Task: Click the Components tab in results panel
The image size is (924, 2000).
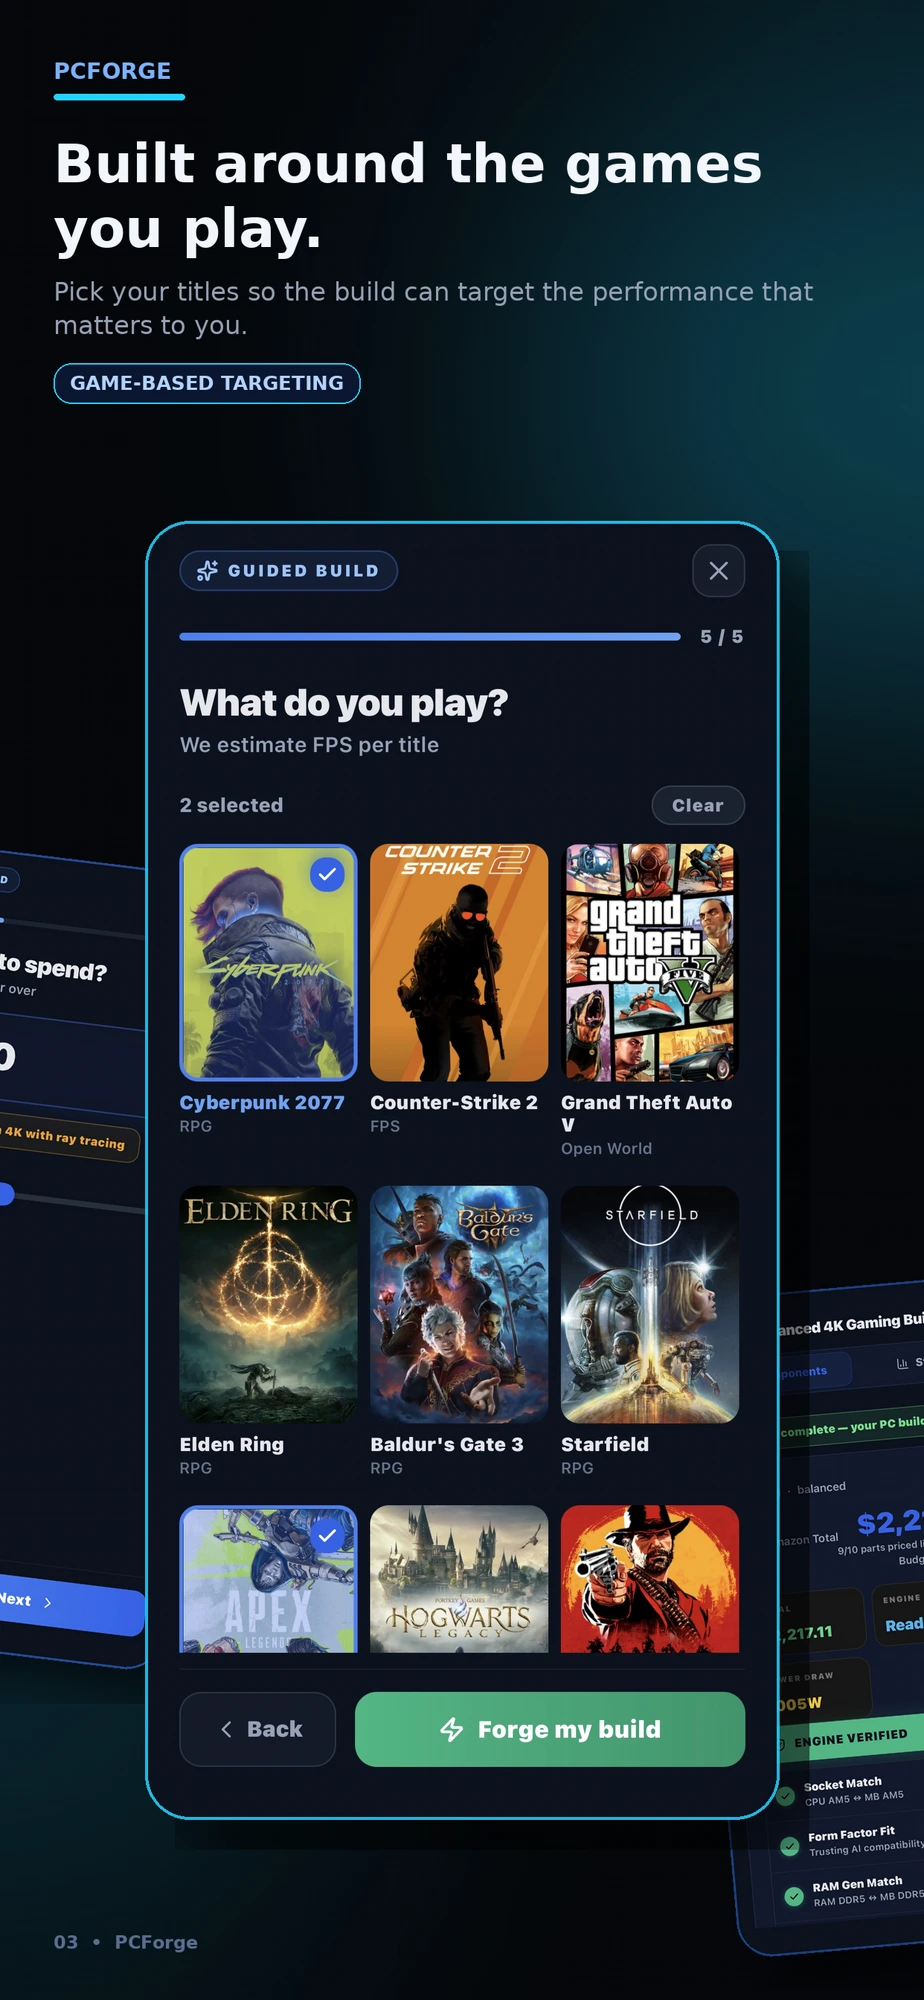Action: point(814,1370)
